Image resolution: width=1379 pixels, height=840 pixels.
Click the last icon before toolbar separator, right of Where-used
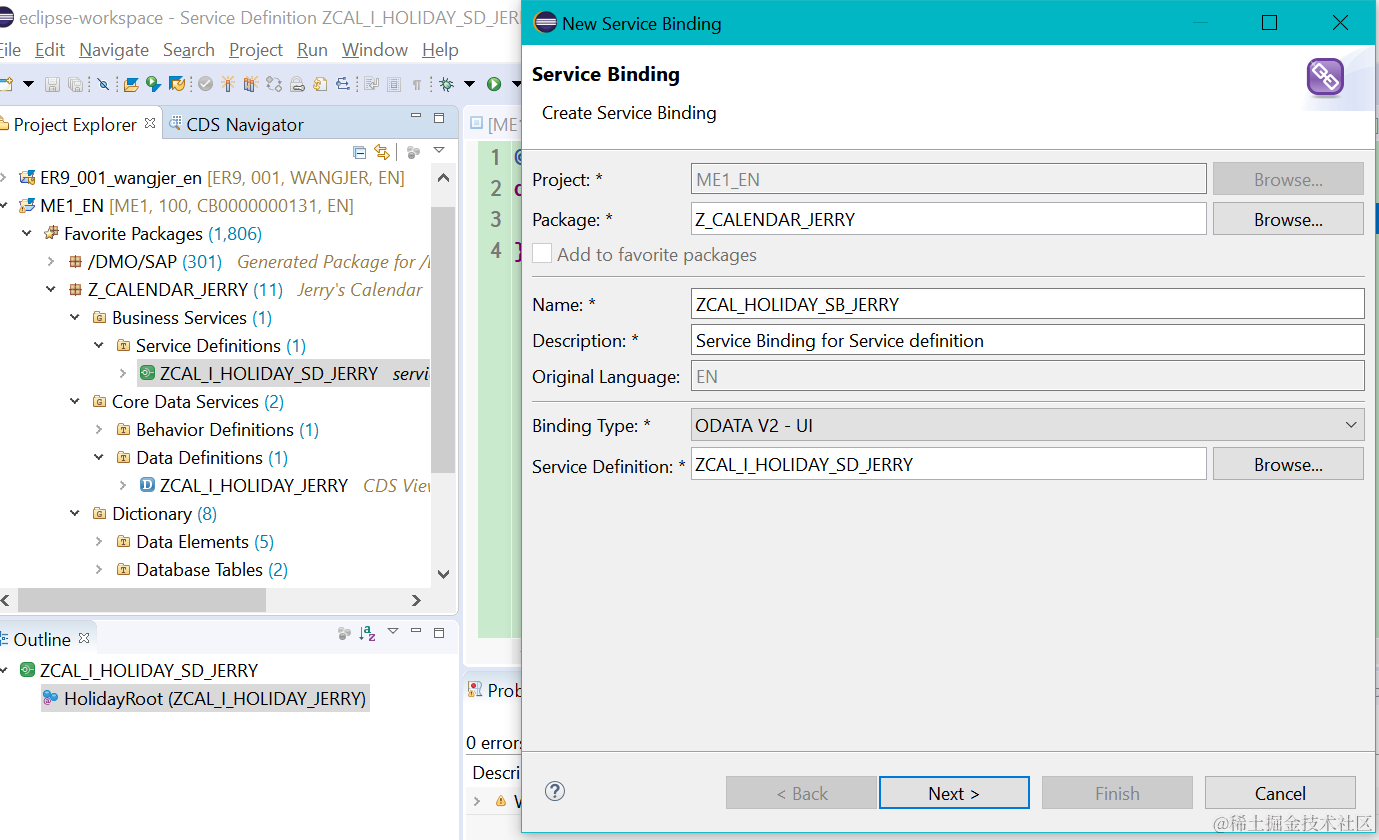(x=342, y=85)
